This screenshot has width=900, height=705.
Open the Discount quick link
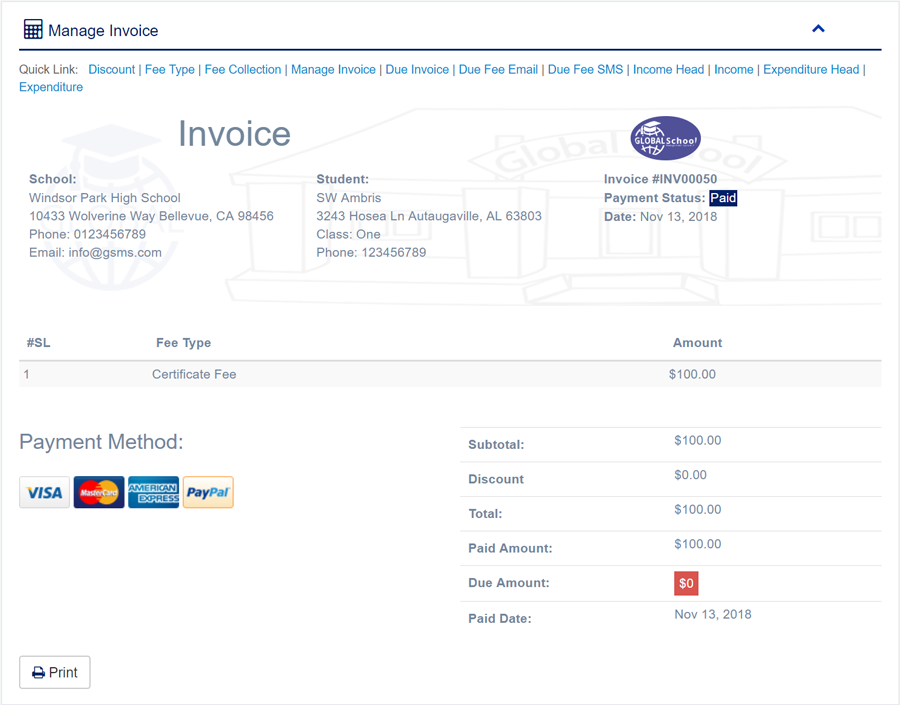[x=111, y=69]
